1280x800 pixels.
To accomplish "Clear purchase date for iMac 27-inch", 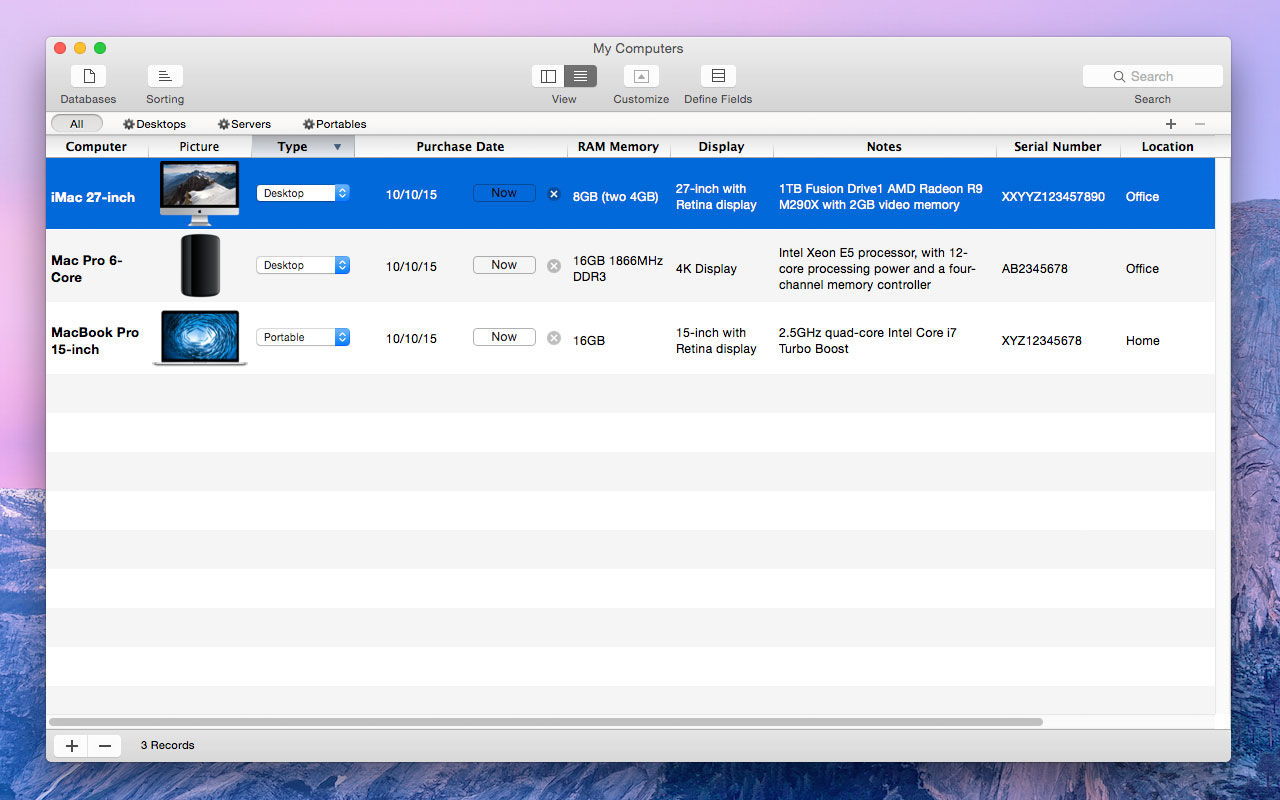I will click(554, 194).
